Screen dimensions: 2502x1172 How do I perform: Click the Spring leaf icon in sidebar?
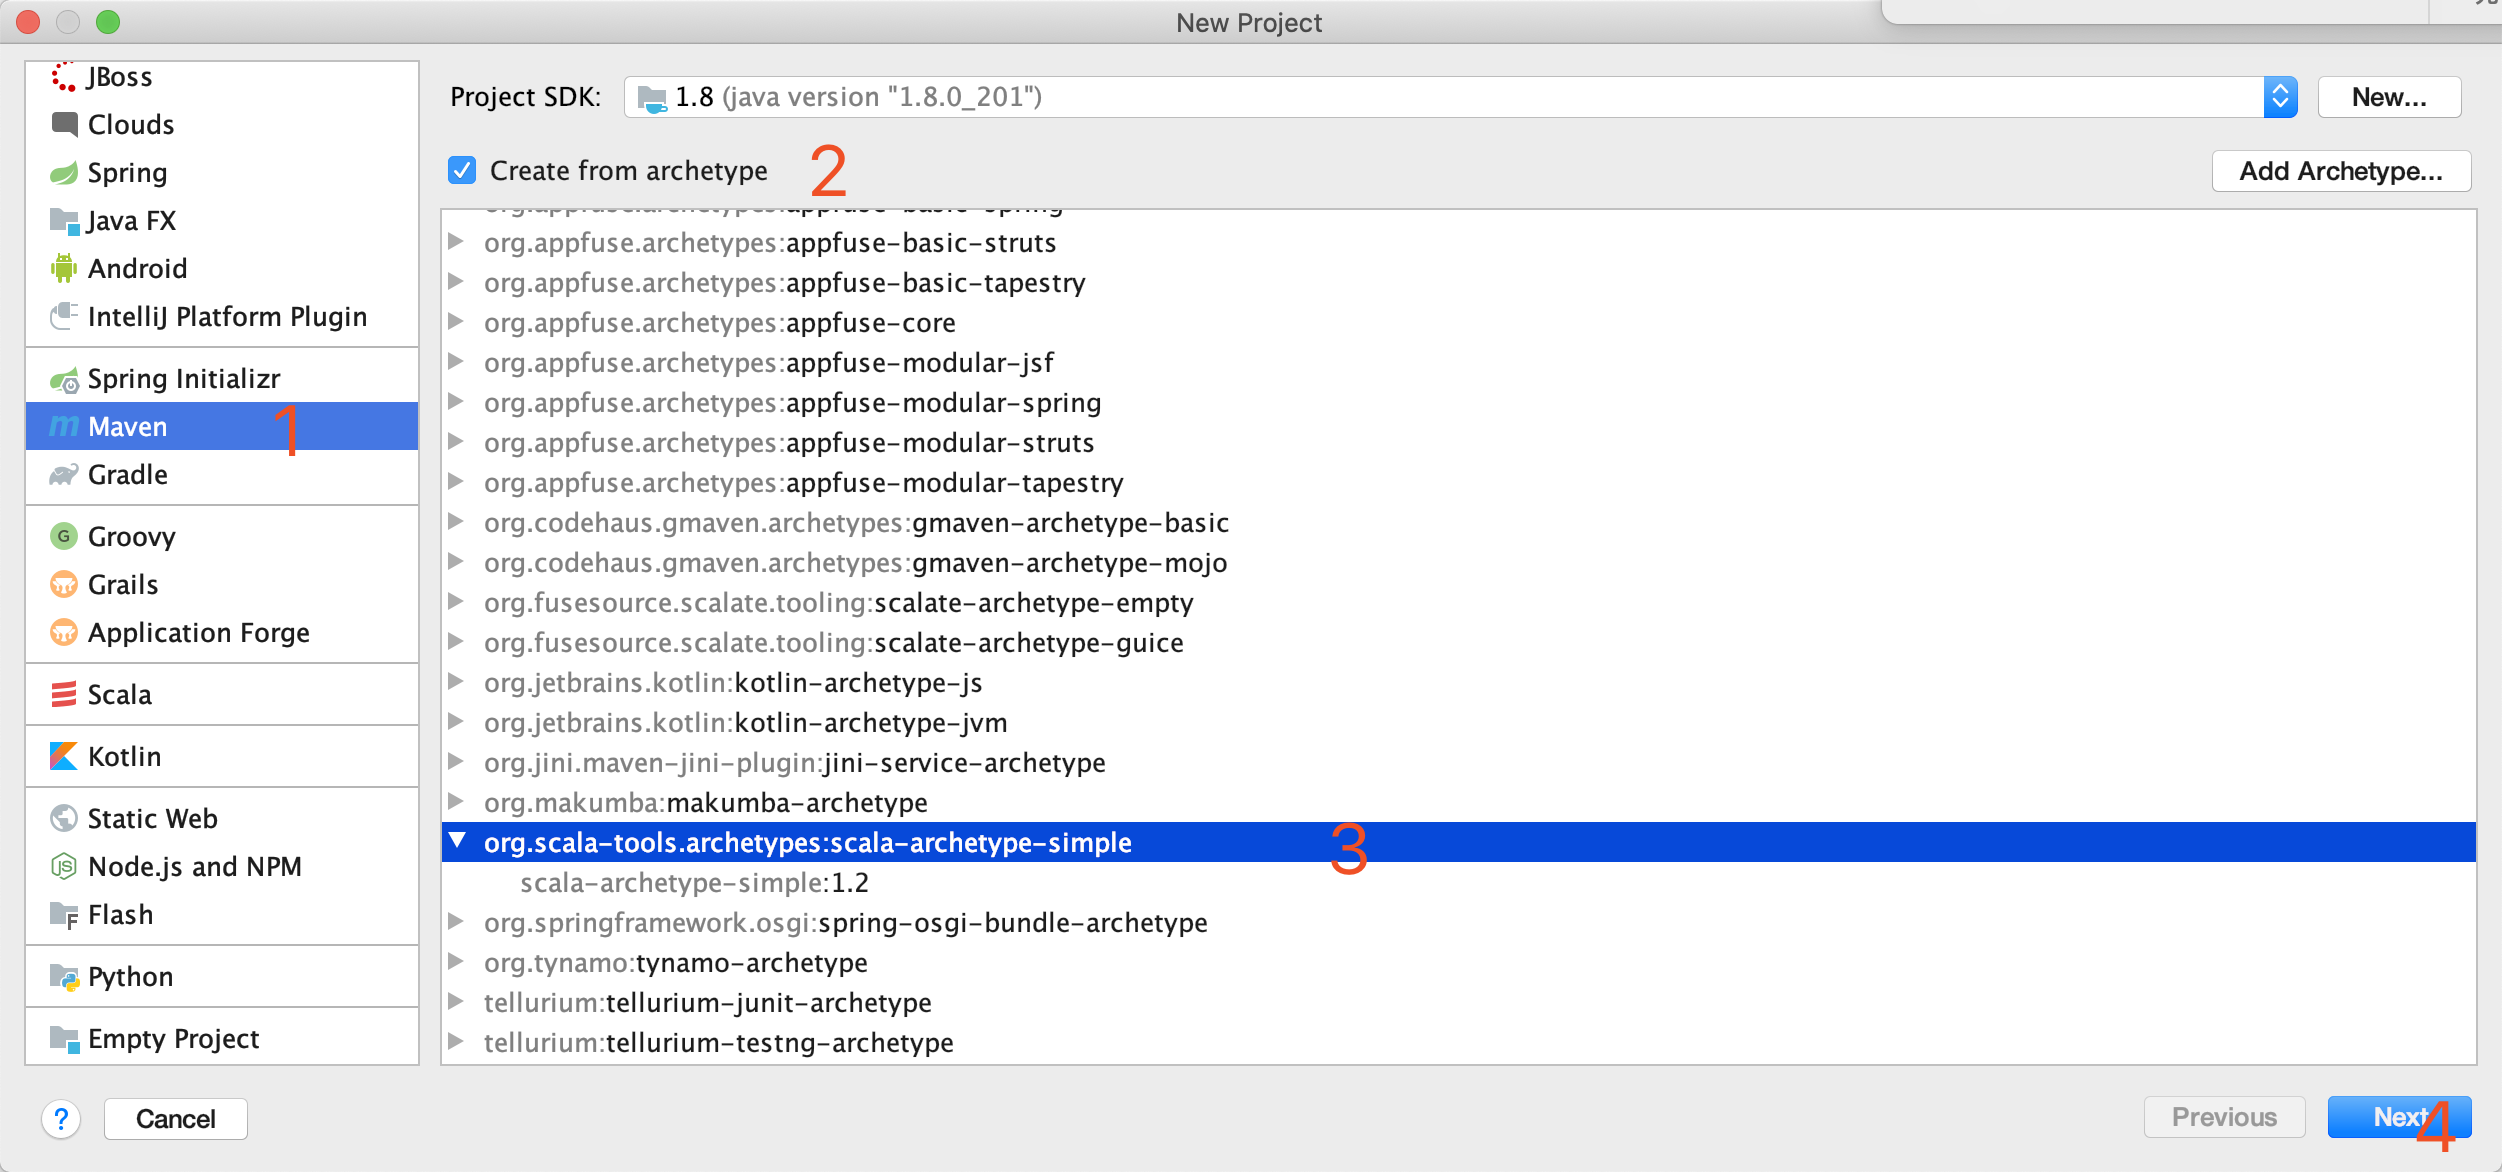pyautogui.click(x=64, y=173)
